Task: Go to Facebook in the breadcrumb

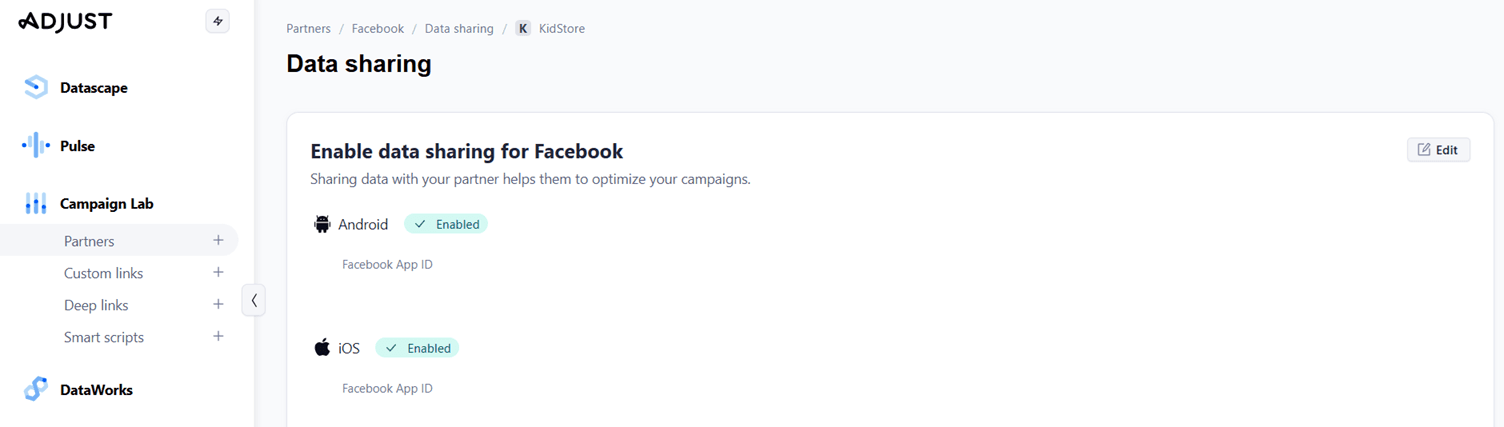Action: click(378, 29)
